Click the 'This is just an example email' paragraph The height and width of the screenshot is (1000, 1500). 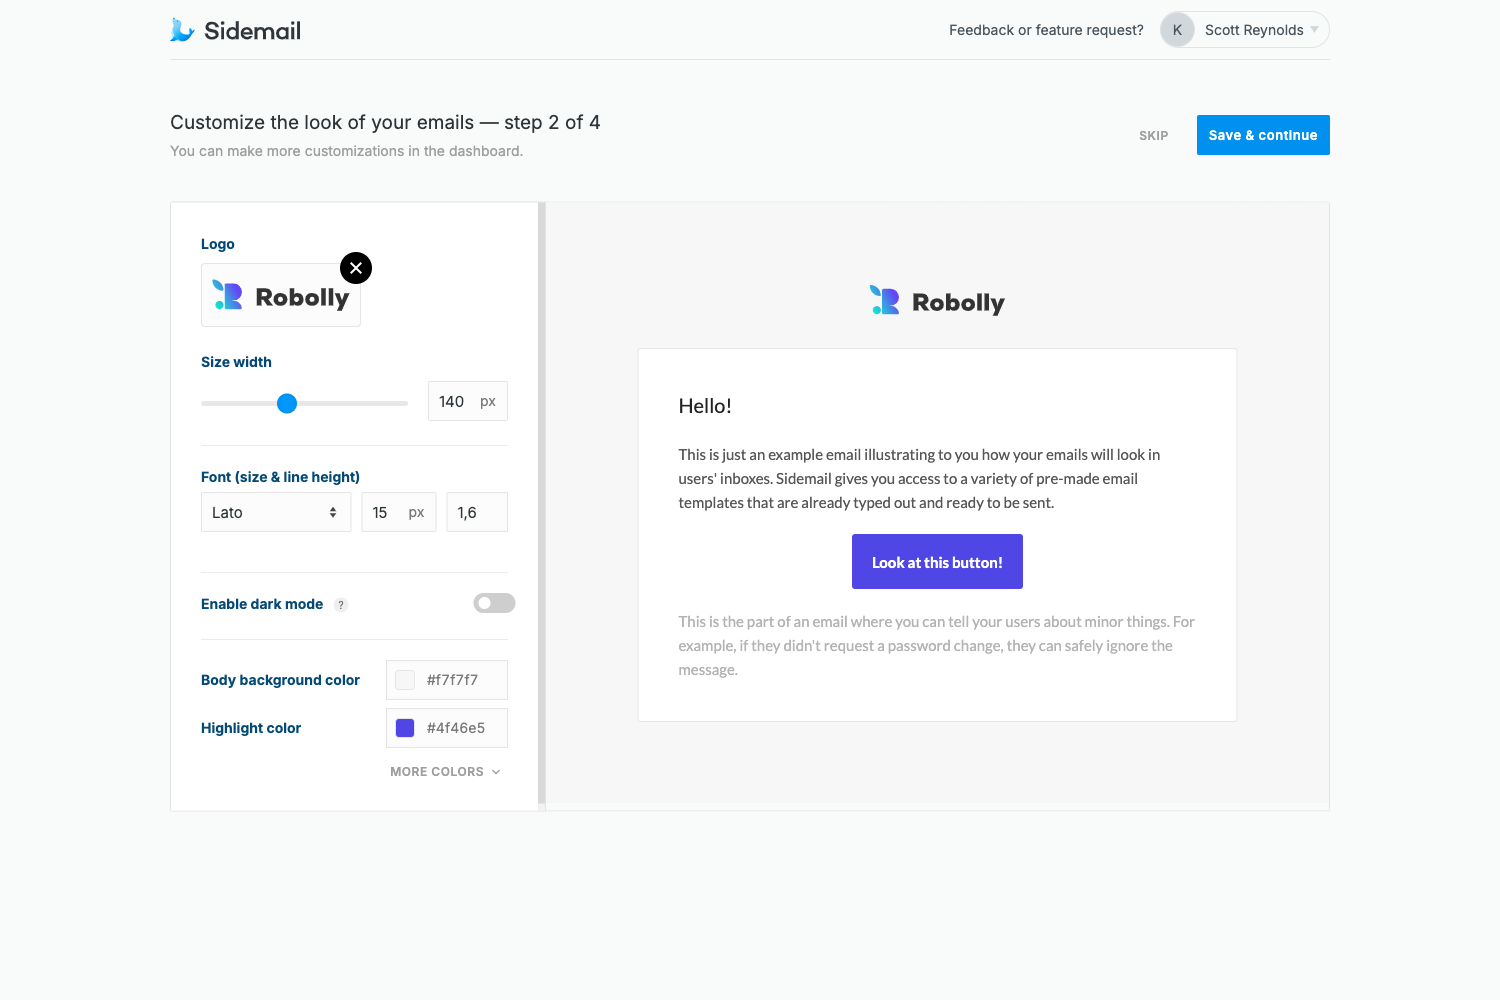920,479
